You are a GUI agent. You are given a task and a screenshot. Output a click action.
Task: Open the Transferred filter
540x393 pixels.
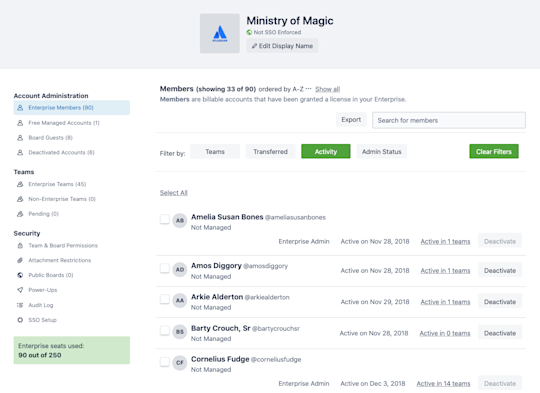270,152
